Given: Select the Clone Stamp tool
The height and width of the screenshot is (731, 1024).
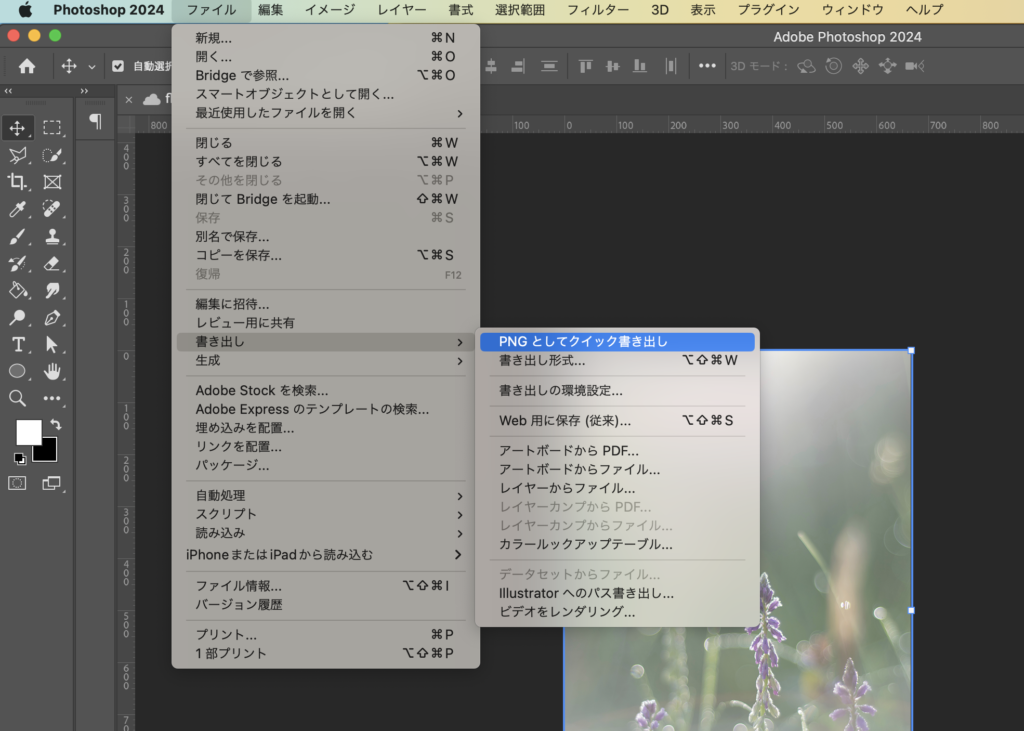Looking at the screenshot, I should [x=52, y=236].
